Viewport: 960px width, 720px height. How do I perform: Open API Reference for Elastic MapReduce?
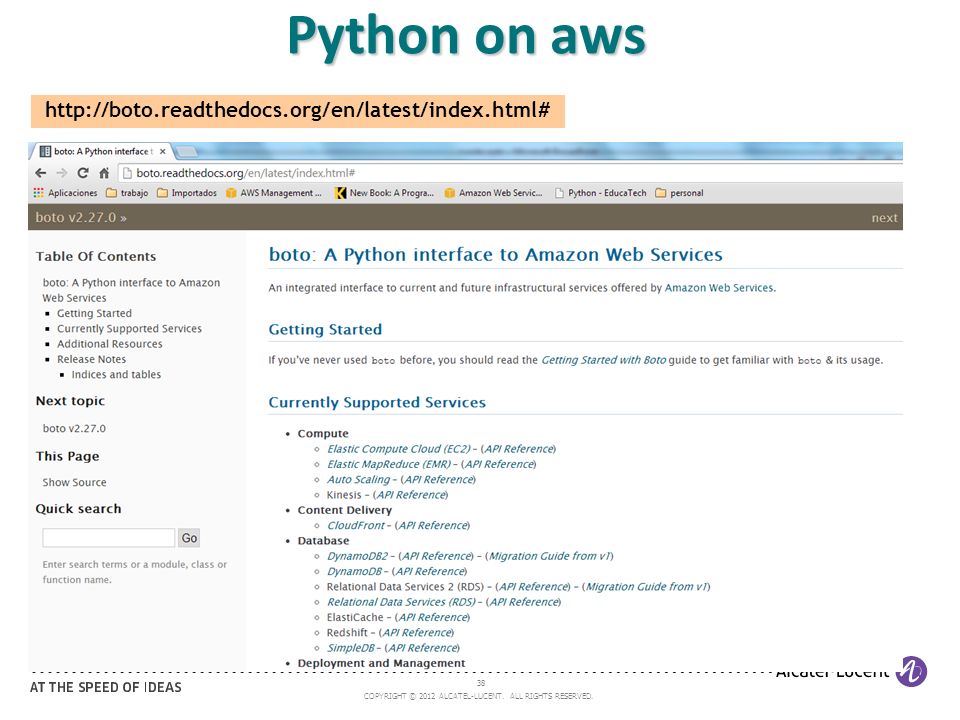[x=500, y=464]
